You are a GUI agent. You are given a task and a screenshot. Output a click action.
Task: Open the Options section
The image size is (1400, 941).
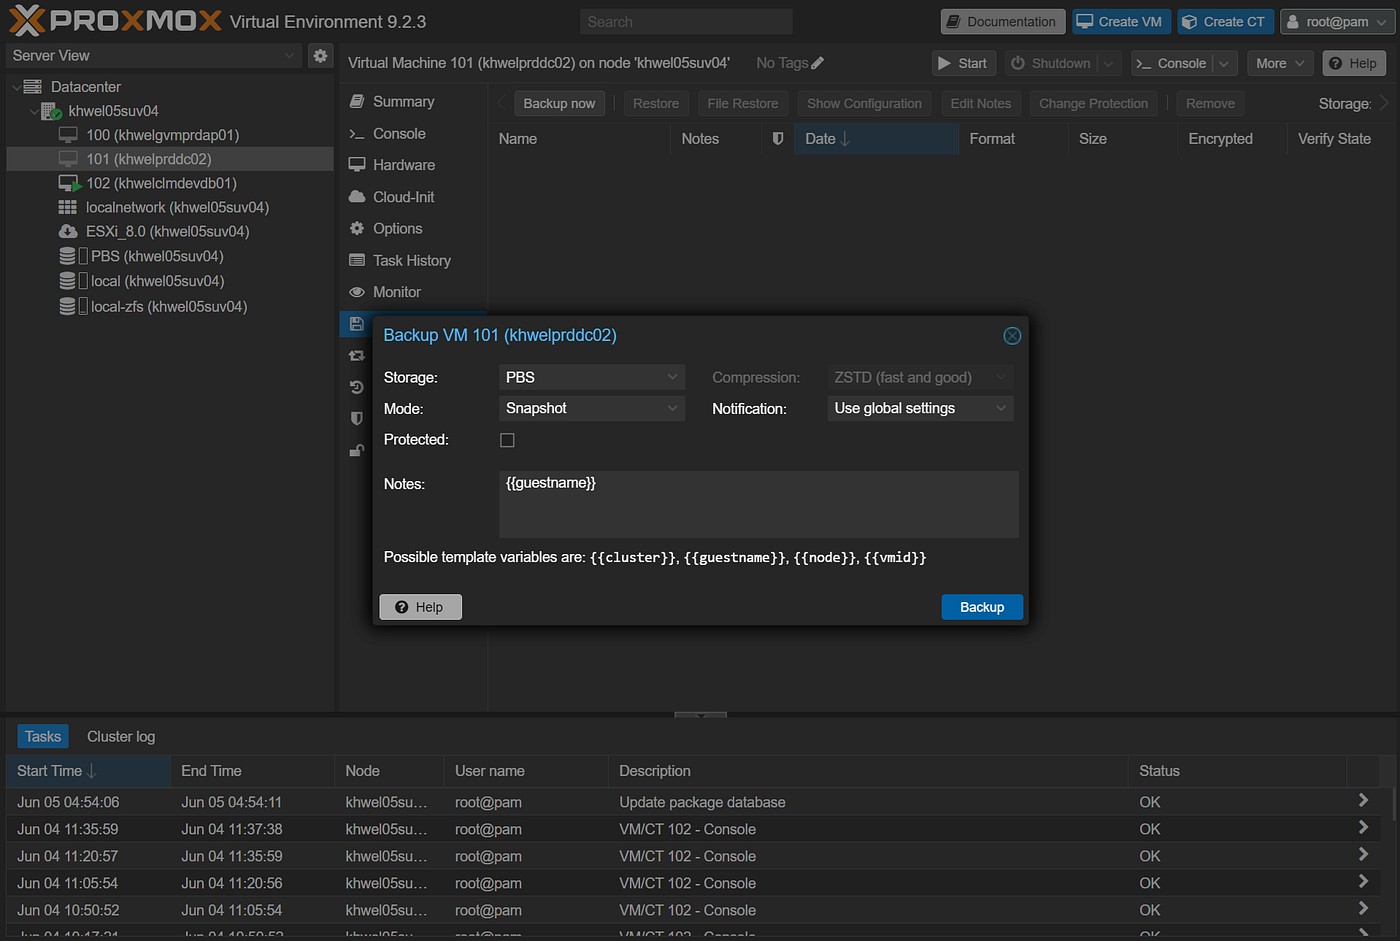coord(398,229)
